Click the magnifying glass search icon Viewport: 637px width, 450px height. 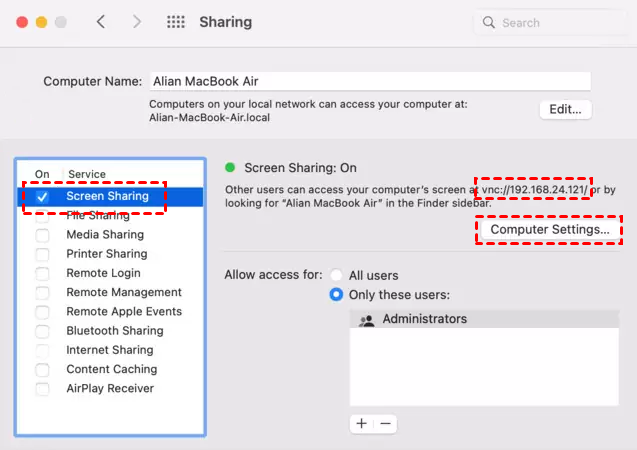(x=489, y=22)
